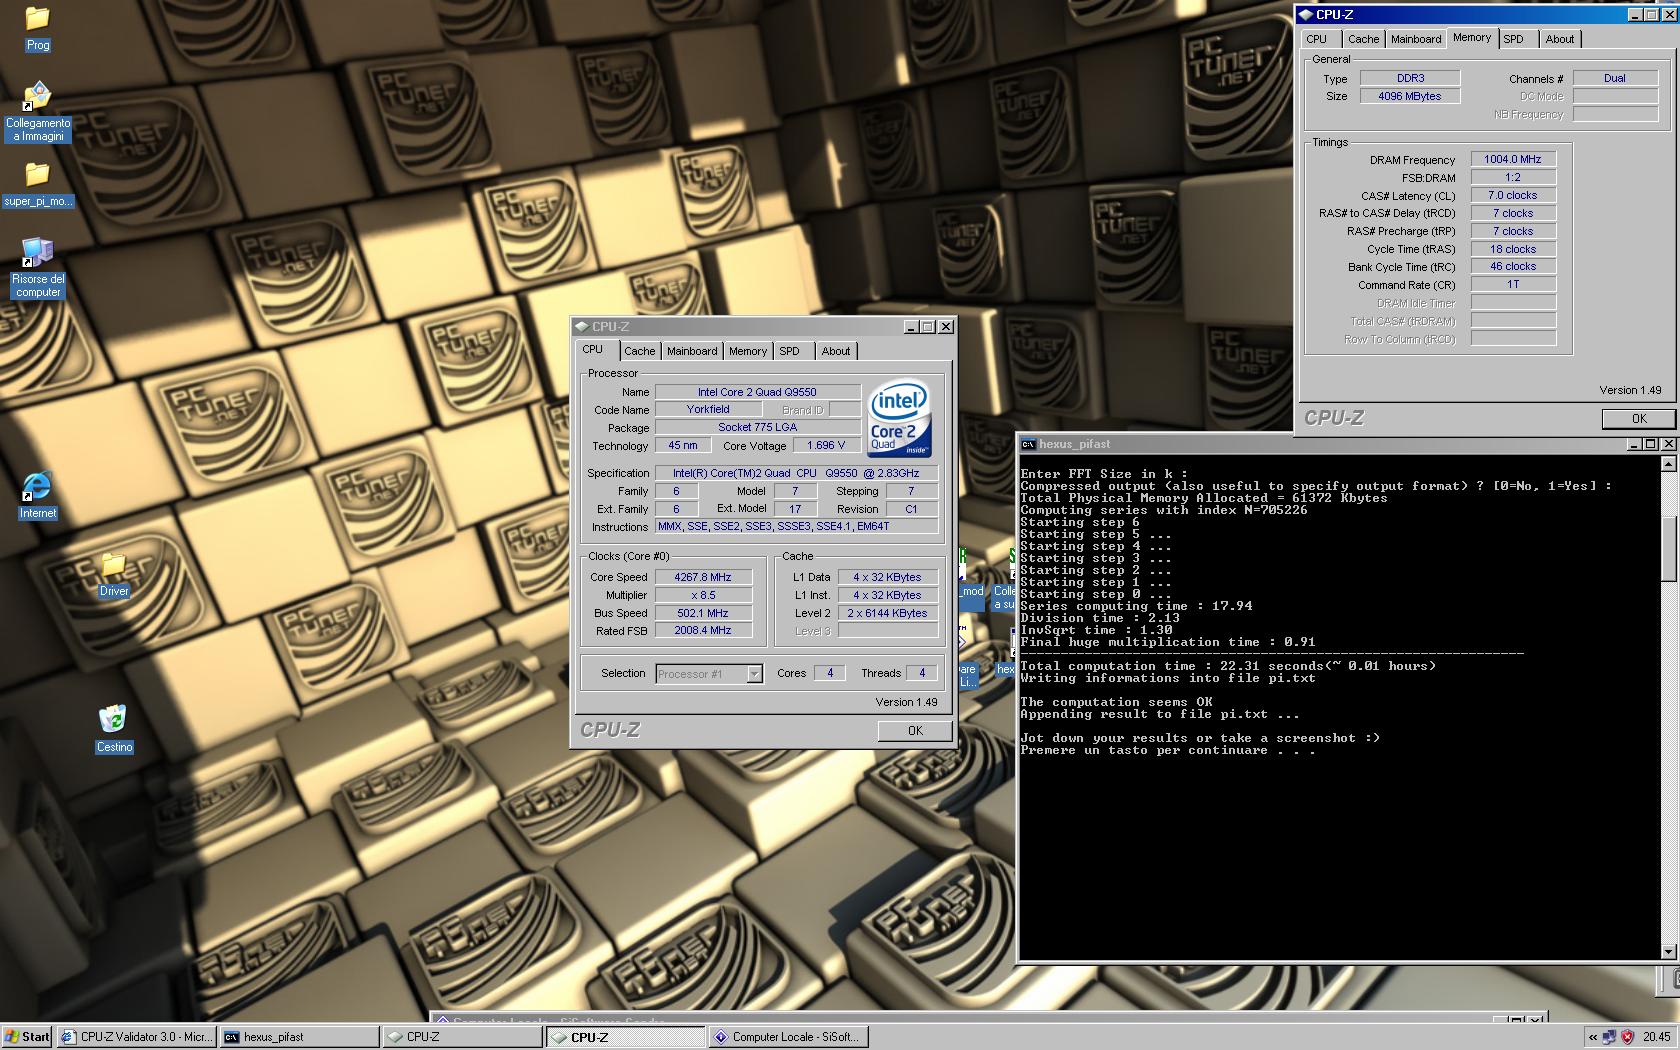This screenshot has width=1680, height=1050.
Task: Open Risorse del computer desktop icon
Action: point(37,253)
